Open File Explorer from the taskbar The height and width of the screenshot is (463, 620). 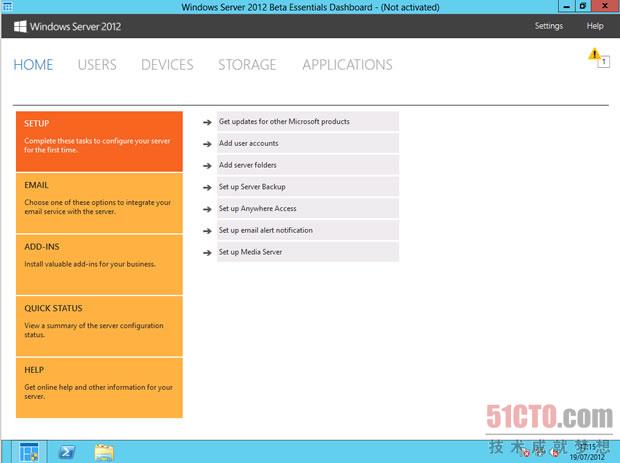pos(104,452)
